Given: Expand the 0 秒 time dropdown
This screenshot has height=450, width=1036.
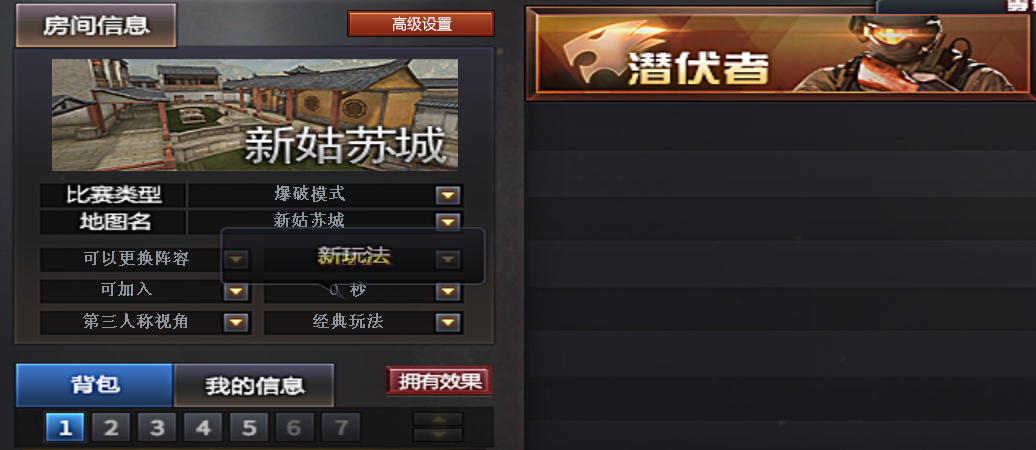Looking at the screenshot, I should [x=447, y=291].
